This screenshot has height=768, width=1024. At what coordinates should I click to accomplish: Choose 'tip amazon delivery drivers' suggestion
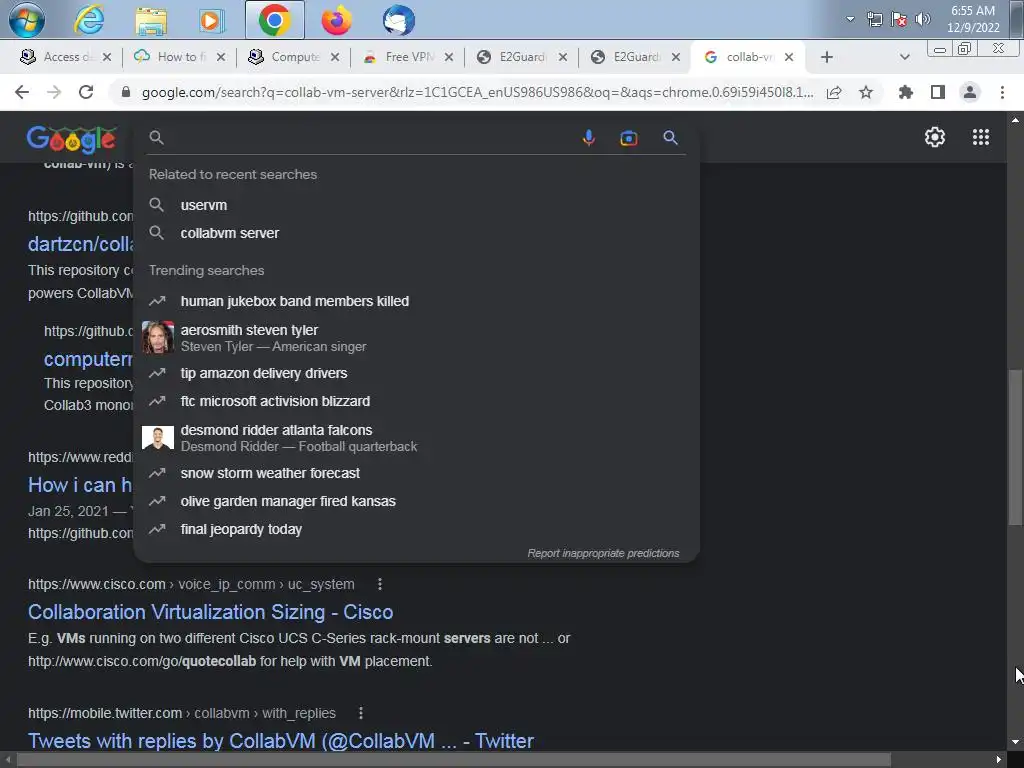pyautogui.click(x=417, y=373)
